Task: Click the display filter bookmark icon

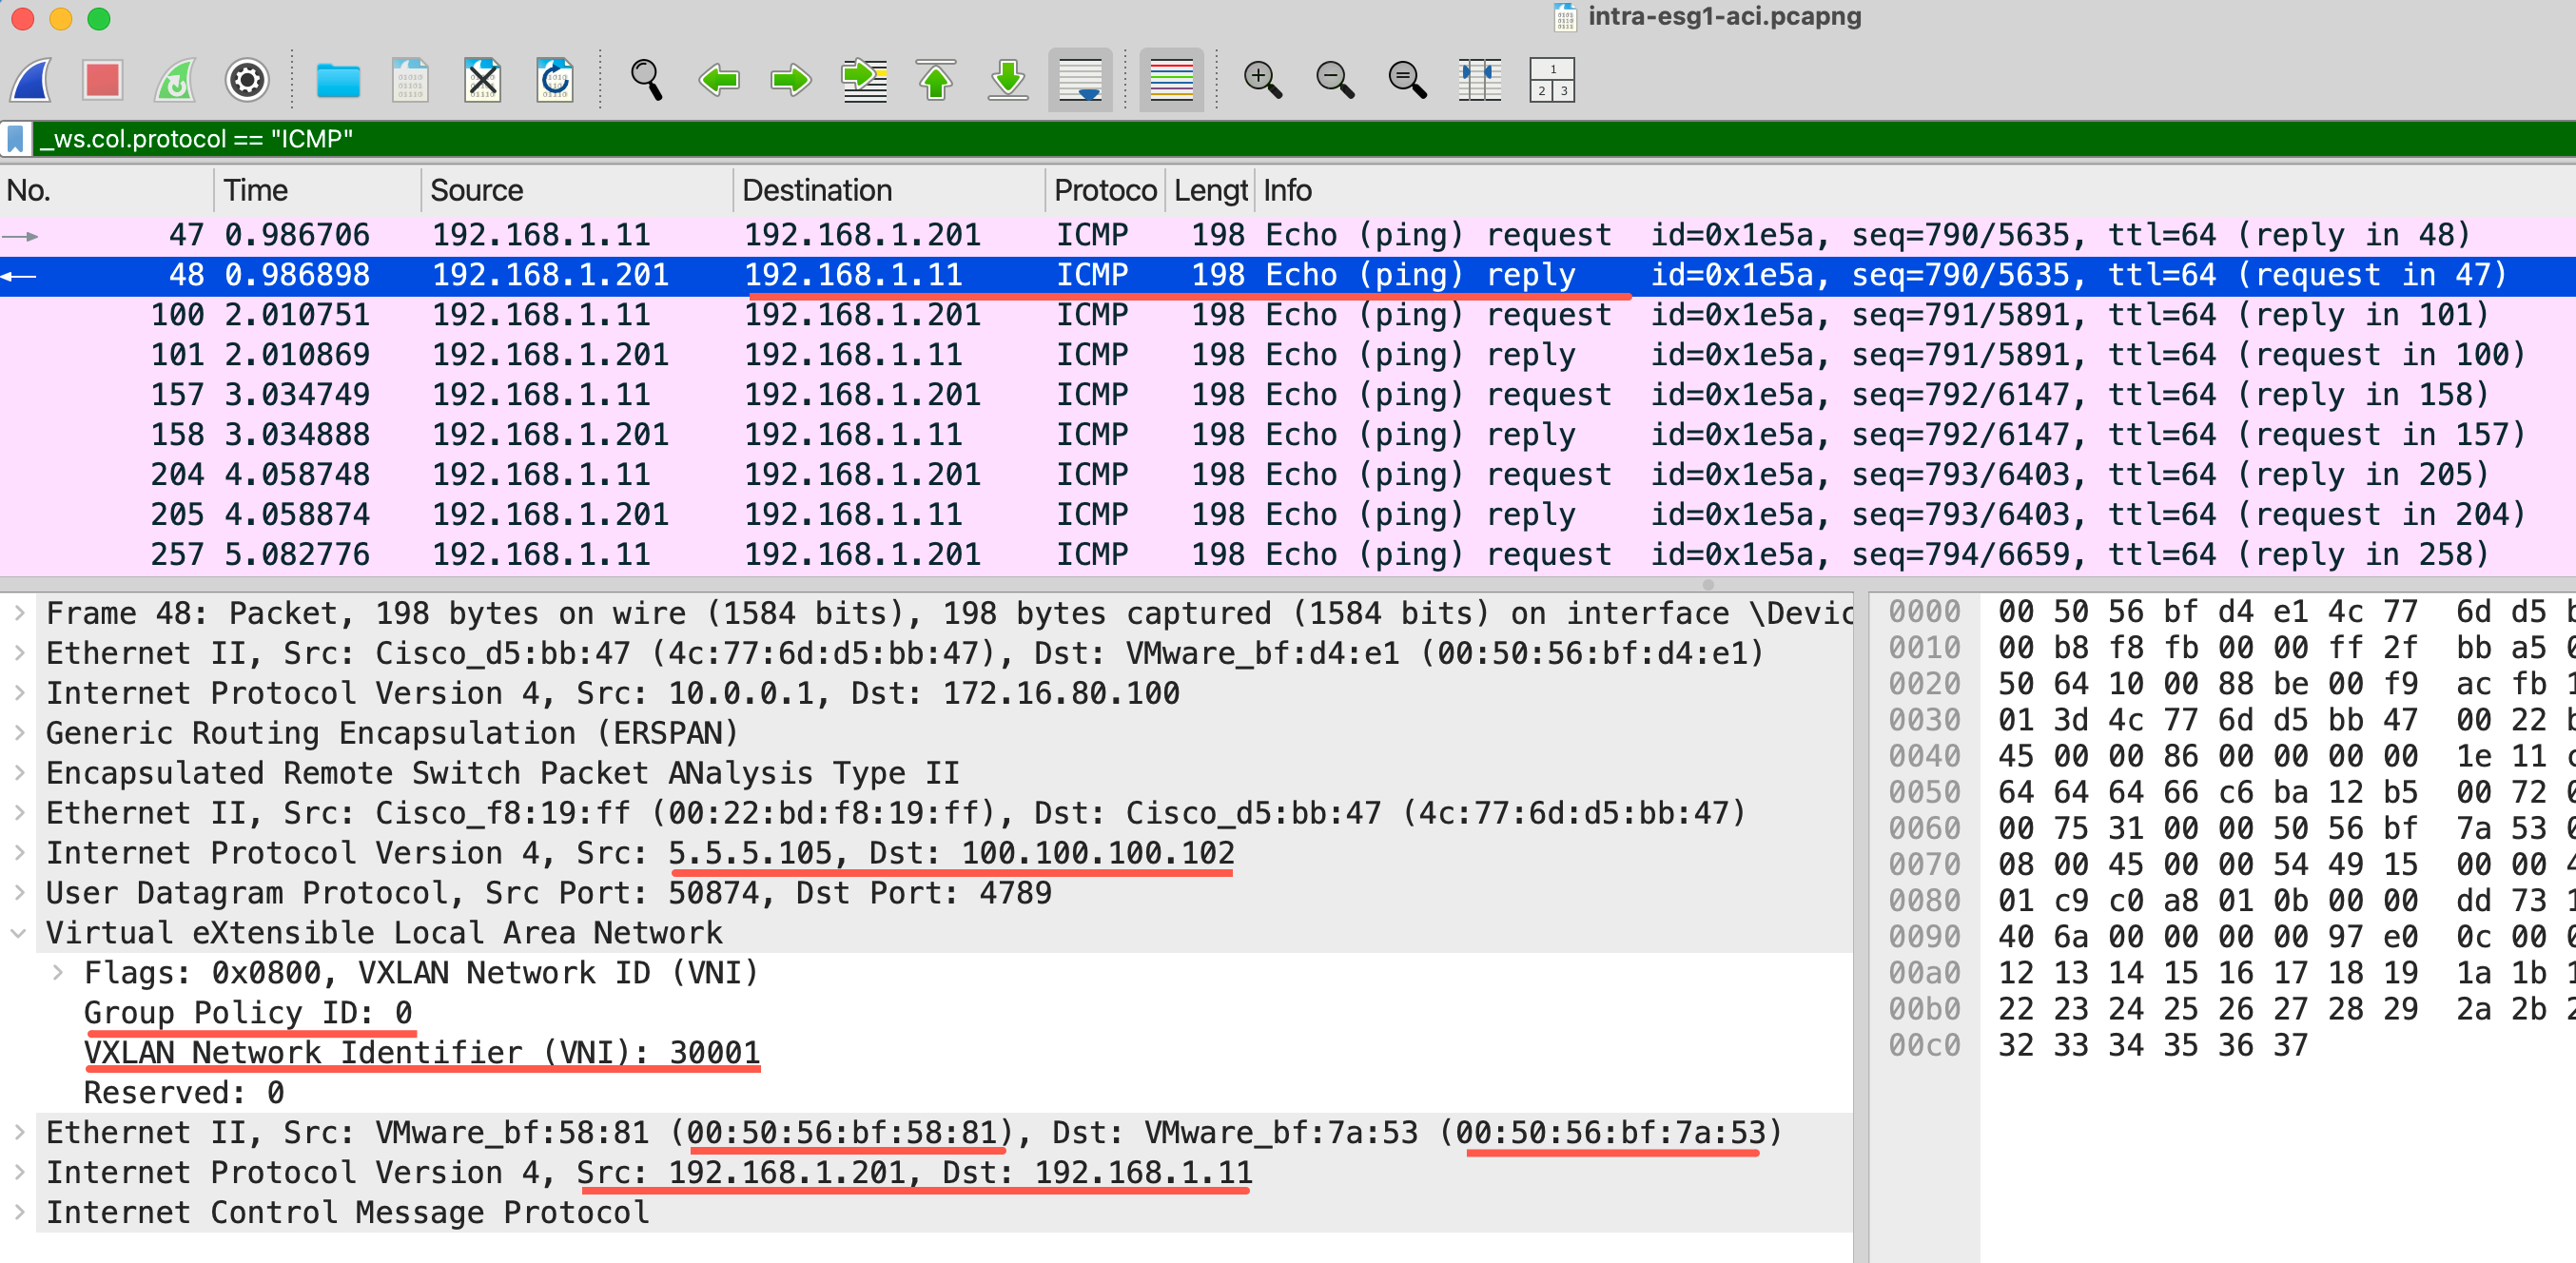Action: point(16,139)
